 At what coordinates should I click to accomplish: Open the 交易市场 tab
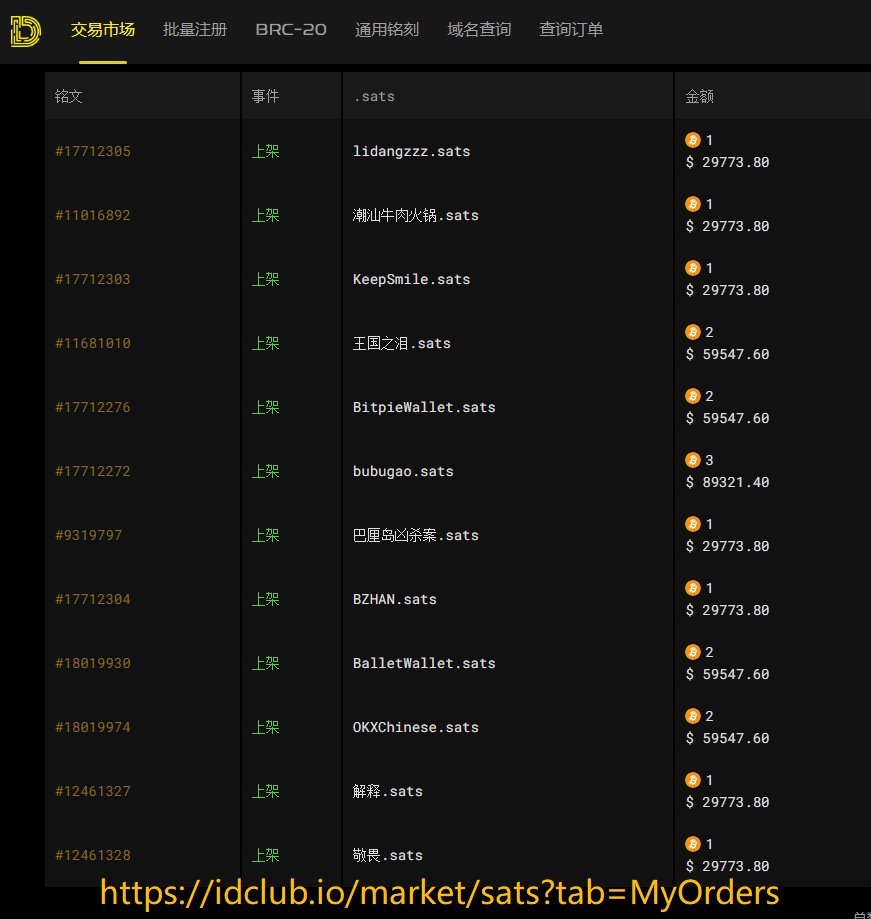pos(103,29)
